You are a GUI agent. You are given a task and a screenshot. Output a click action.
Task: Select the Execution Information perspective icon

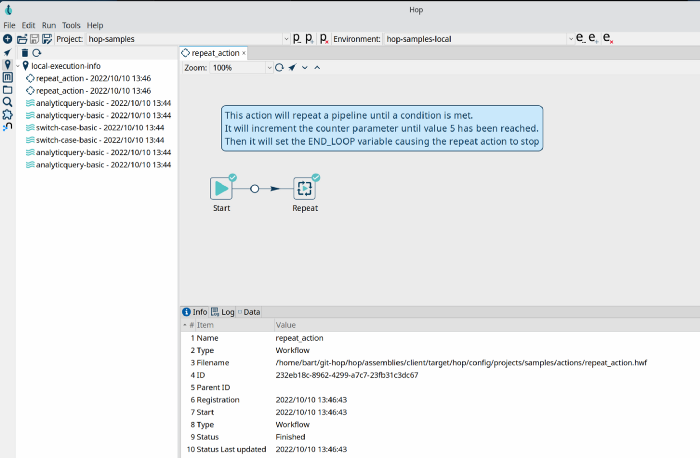point(8,65)
